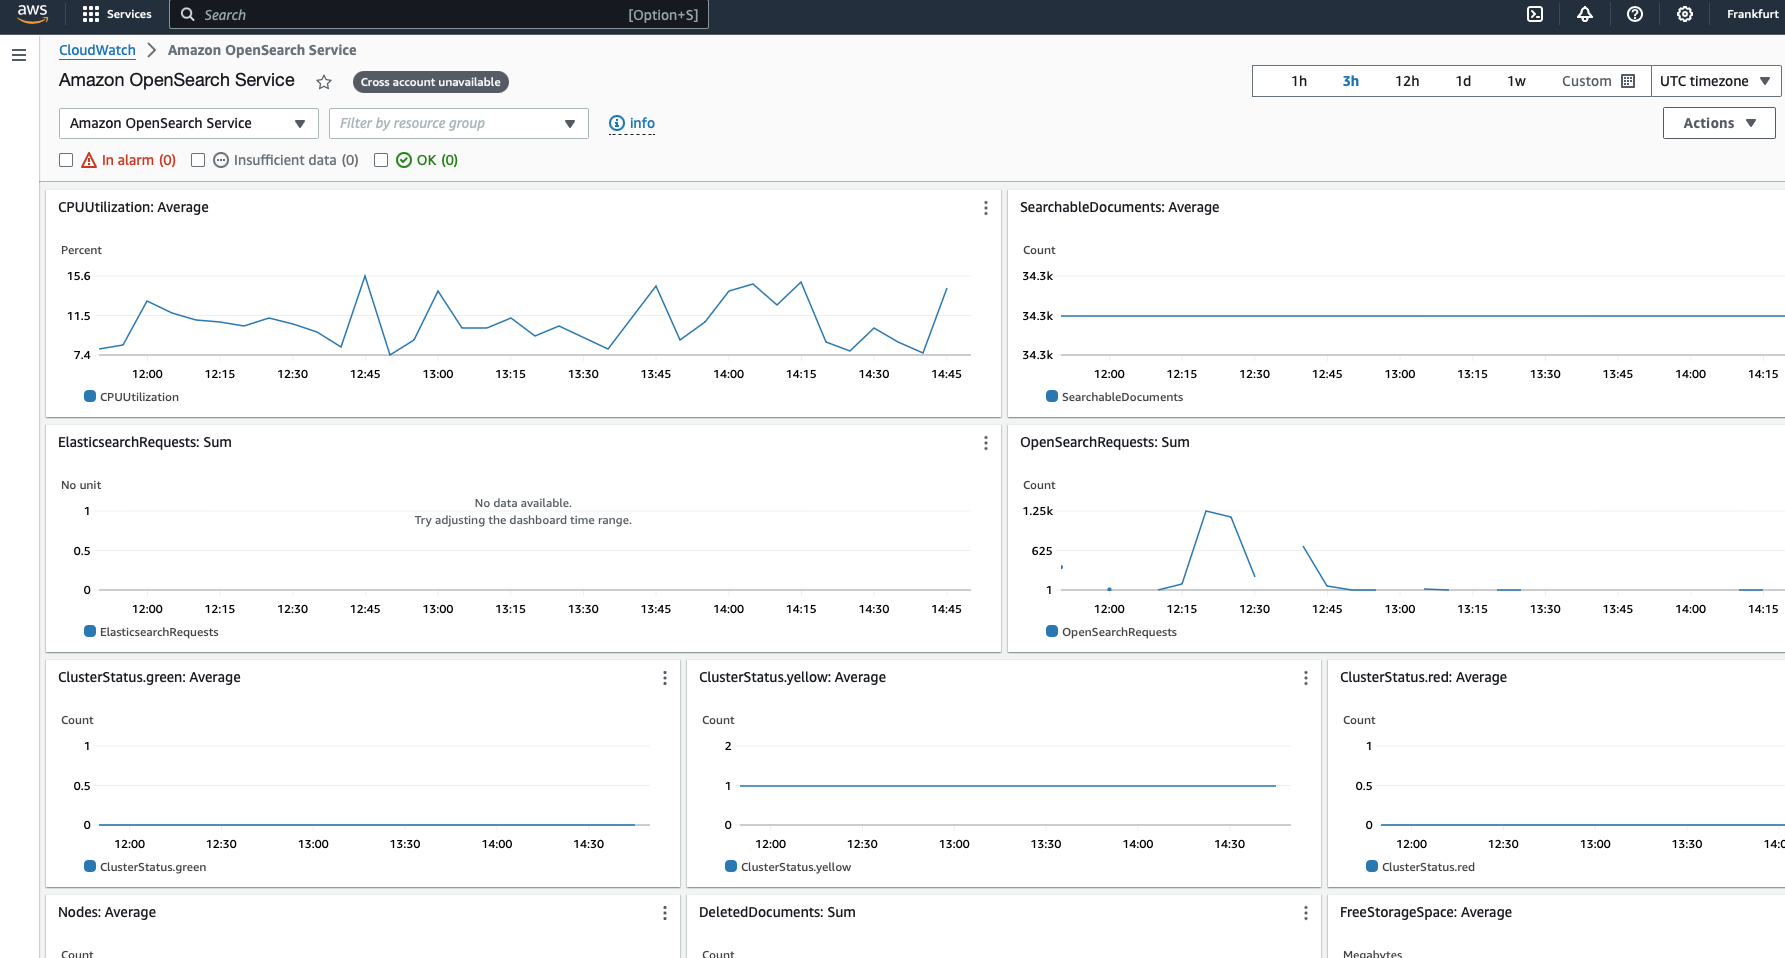This screenshot has height=958, width=1785.
Task: Open Nodes widget options menu
Action: (x=665, y=913)
